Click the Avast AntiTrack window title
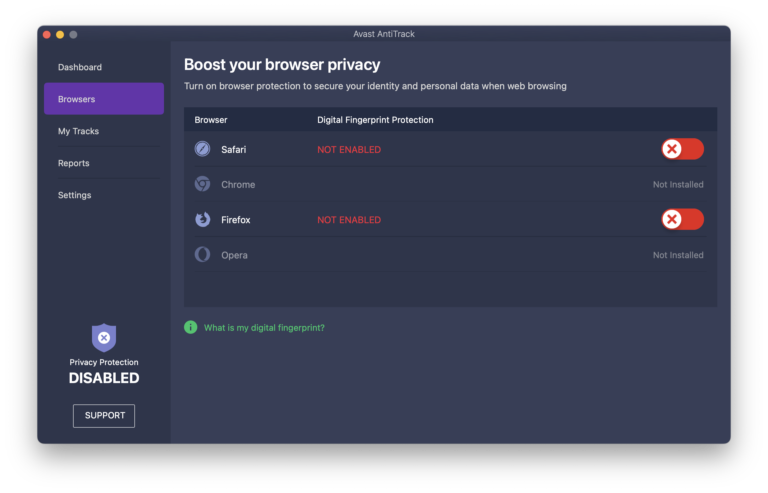Viewport: 768px width, 493px height. 384,34
